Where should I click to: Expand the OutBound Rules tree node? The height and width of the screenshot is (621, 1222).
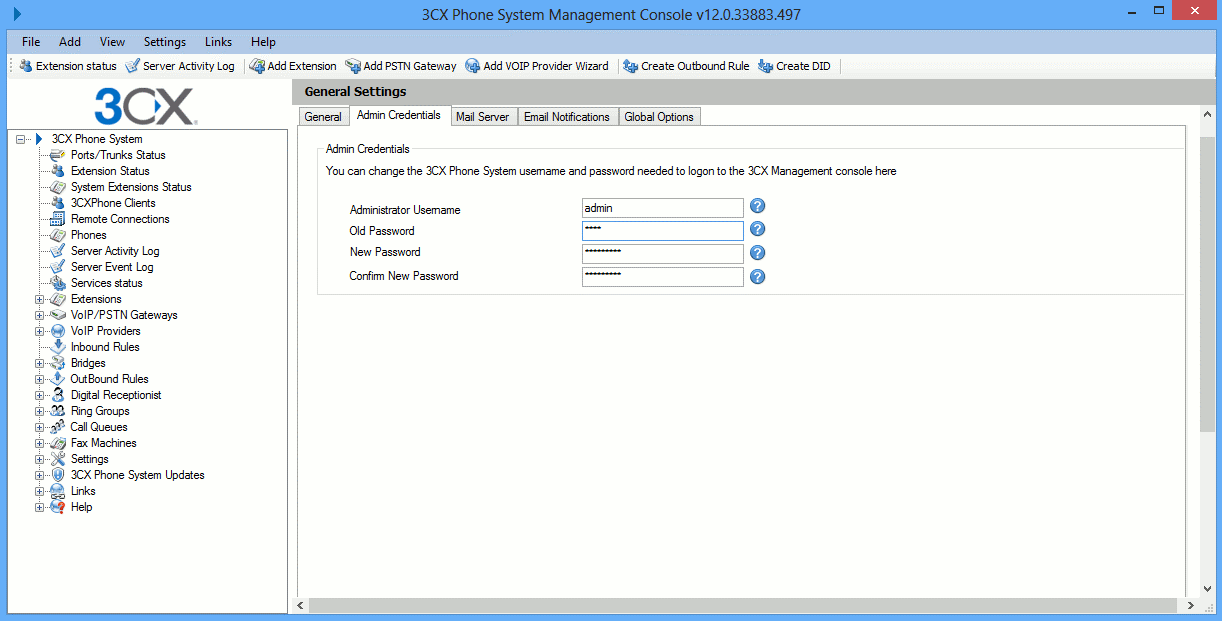[39, 379]
